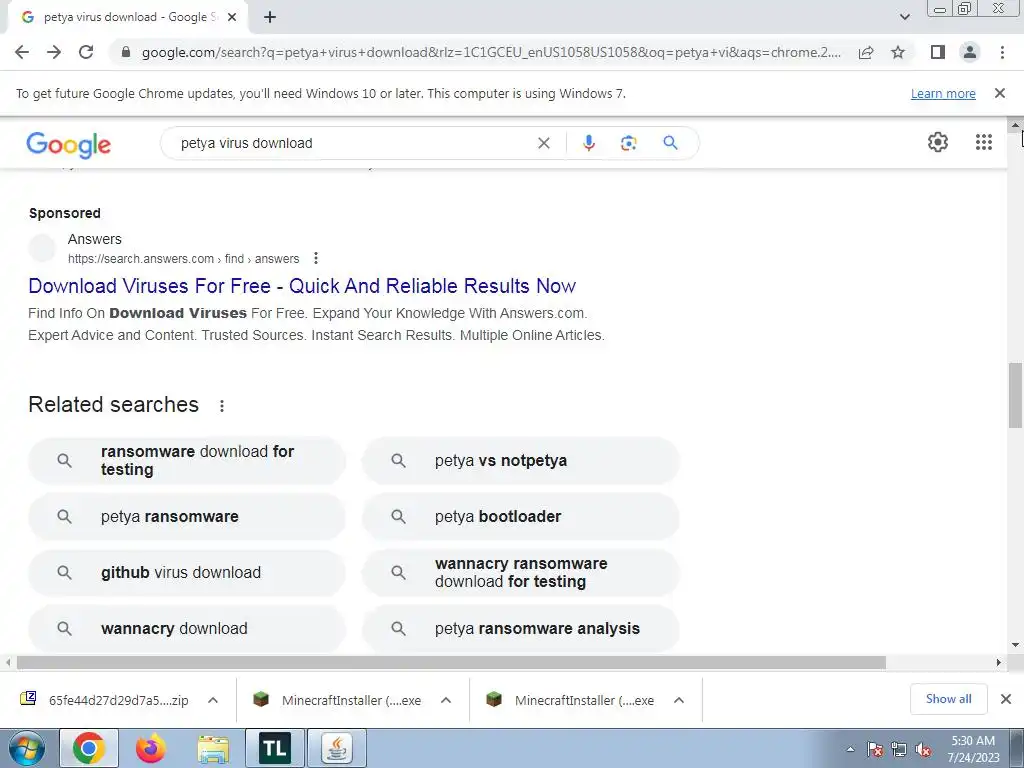Click the muted volume tray icon

923,749
